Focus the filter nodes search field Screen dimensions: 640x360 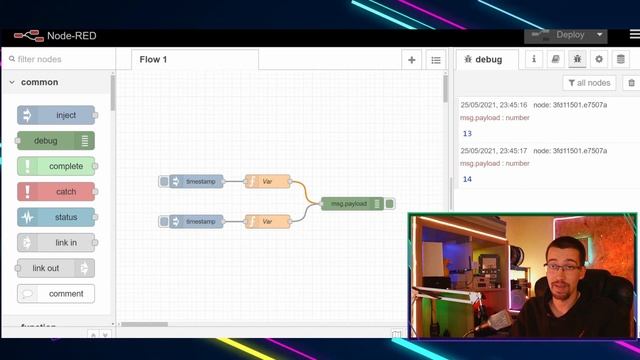(x=59, y=59)
